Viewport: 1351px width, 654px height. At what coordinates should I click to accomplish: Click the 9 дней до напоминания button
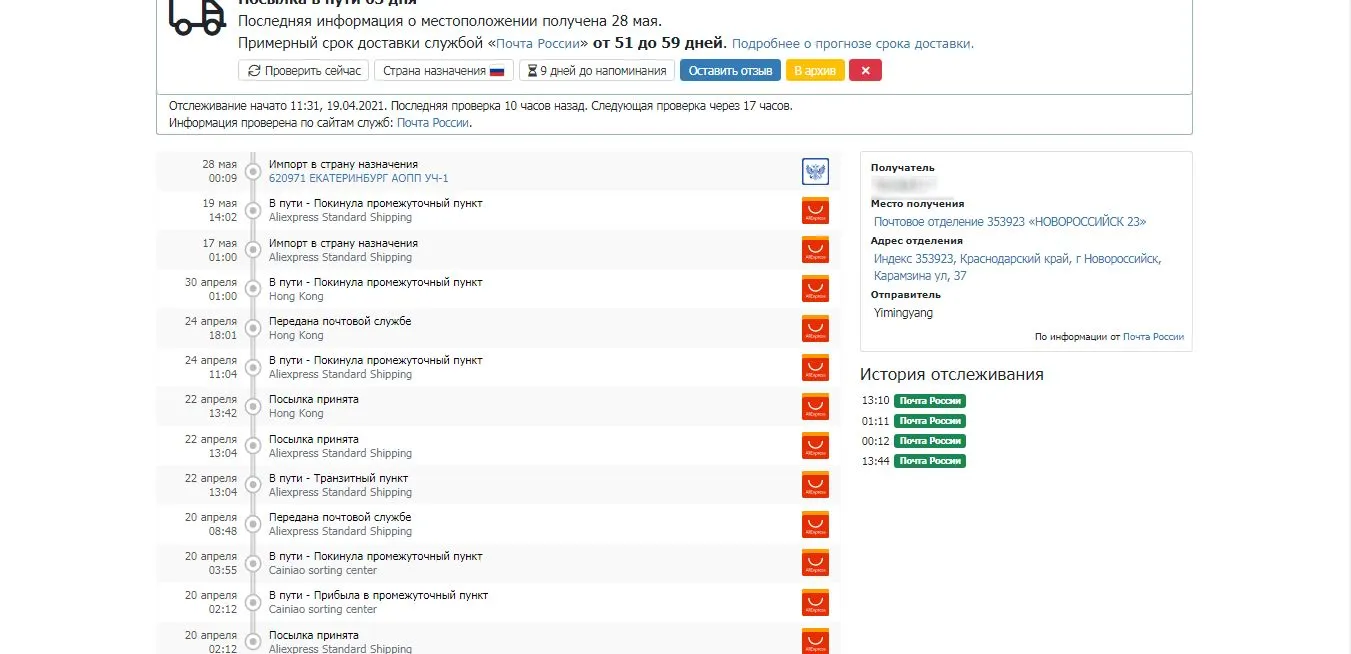(x=597, y=70)
